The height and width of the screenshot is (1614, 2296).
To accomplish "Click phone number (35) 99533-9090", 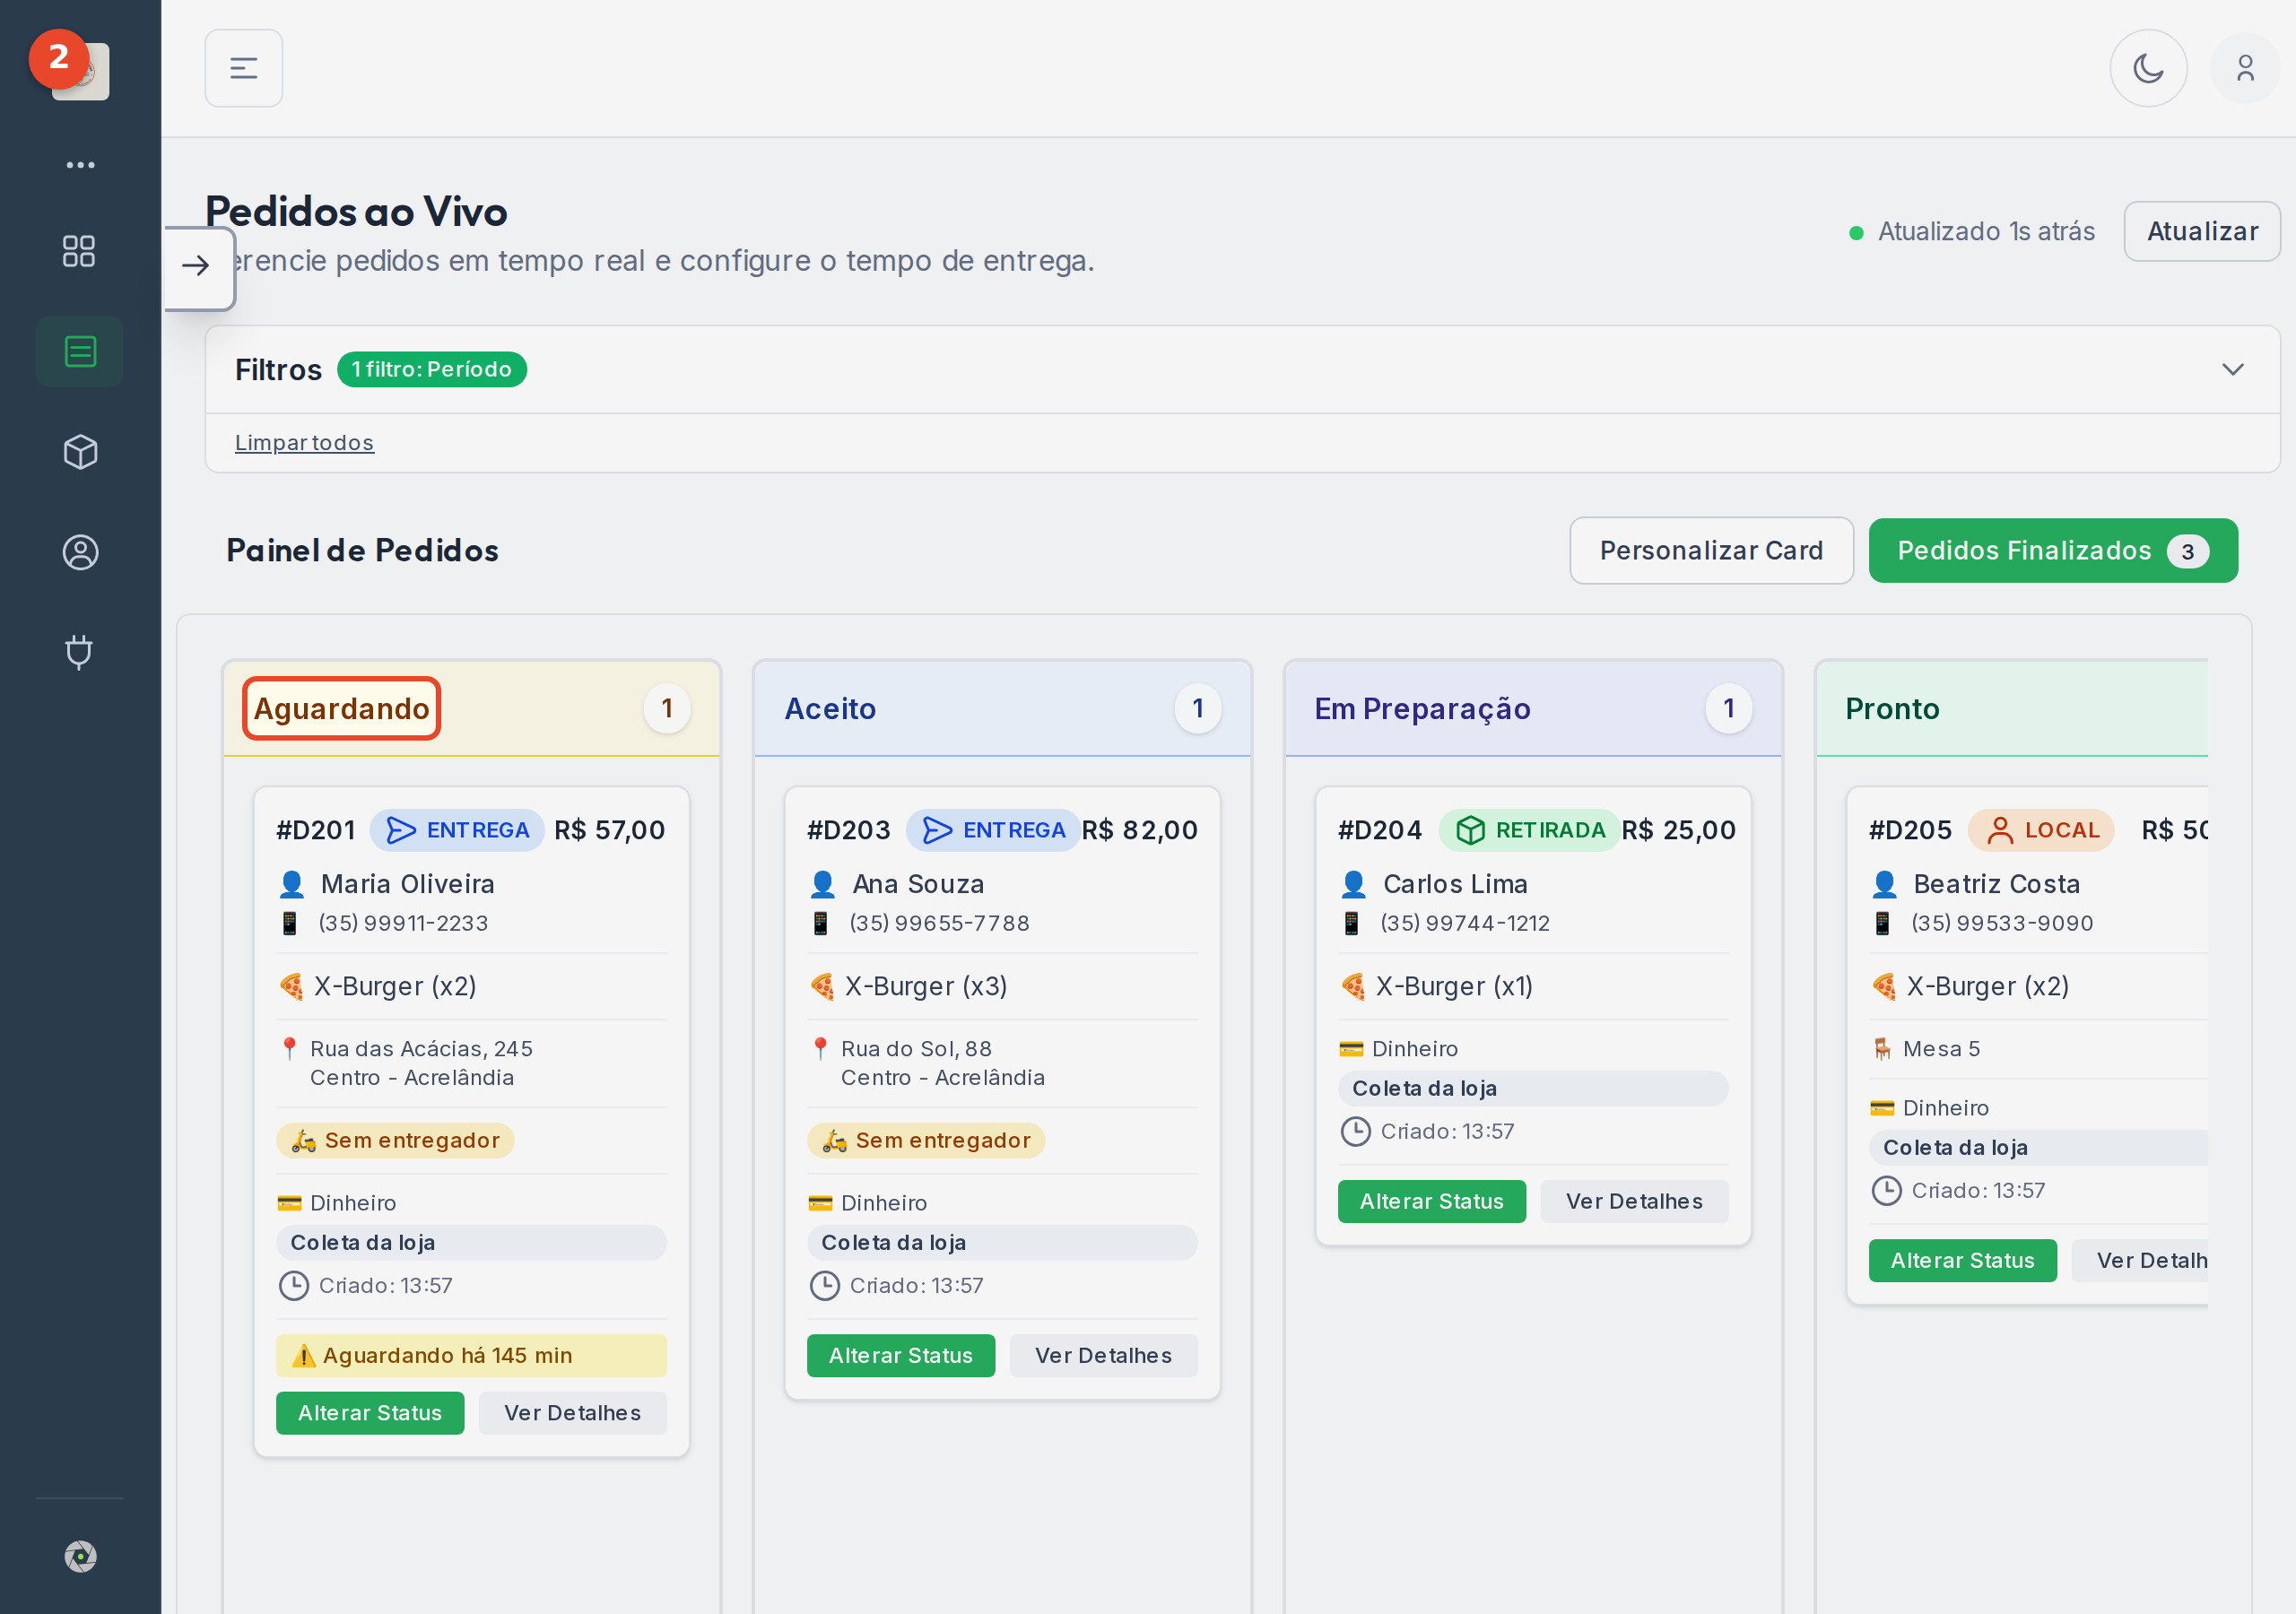I will [x=2002, y=923].
